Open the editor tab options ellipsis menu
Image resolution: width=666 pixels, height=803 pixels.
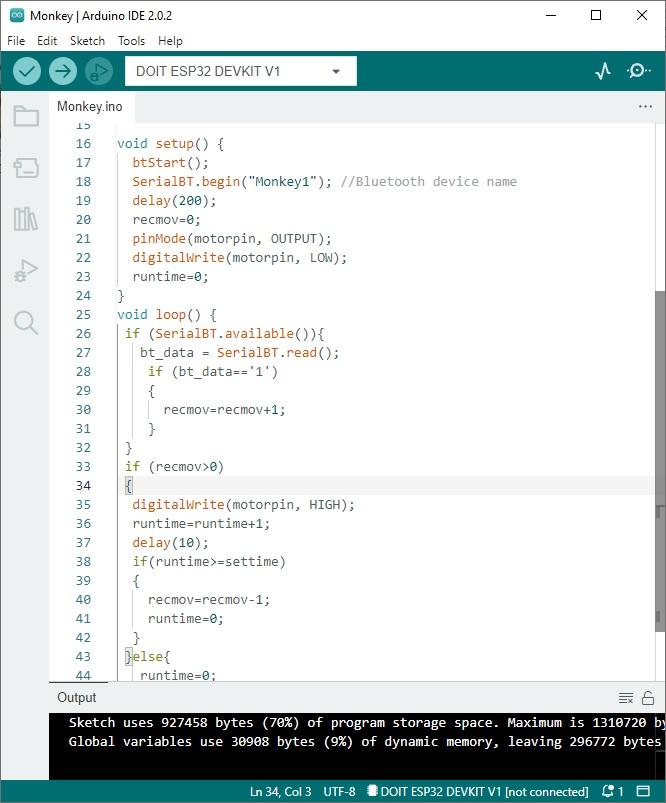pyautogui.click(x=646, y=107)
